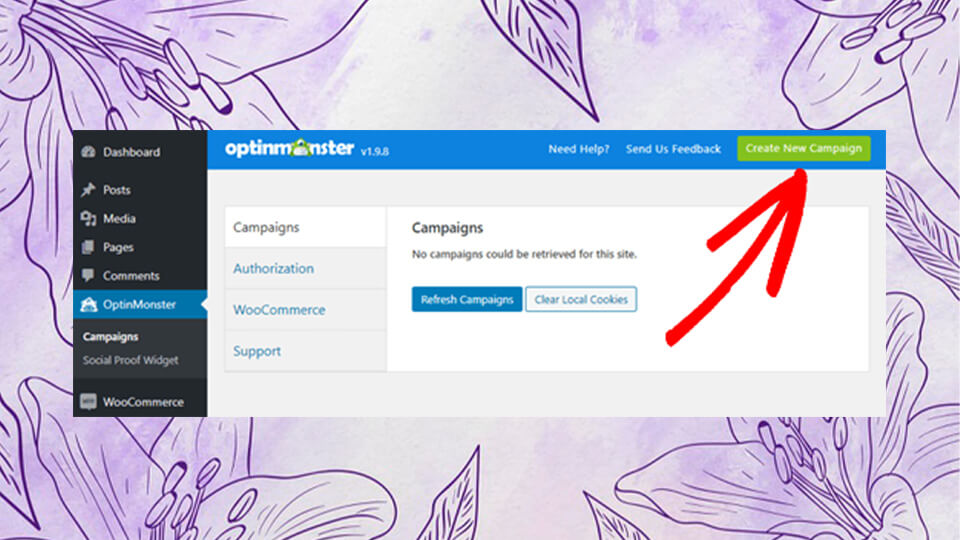
Task: Click Clear Local Cookies button
Action: click(x=581, y=299)
